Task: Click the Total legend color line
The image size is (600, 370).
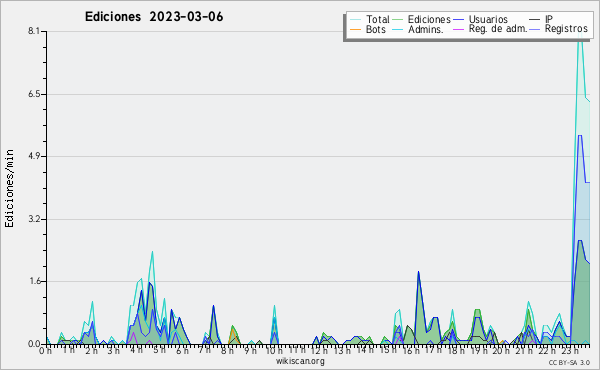Action: coord(356,20)
